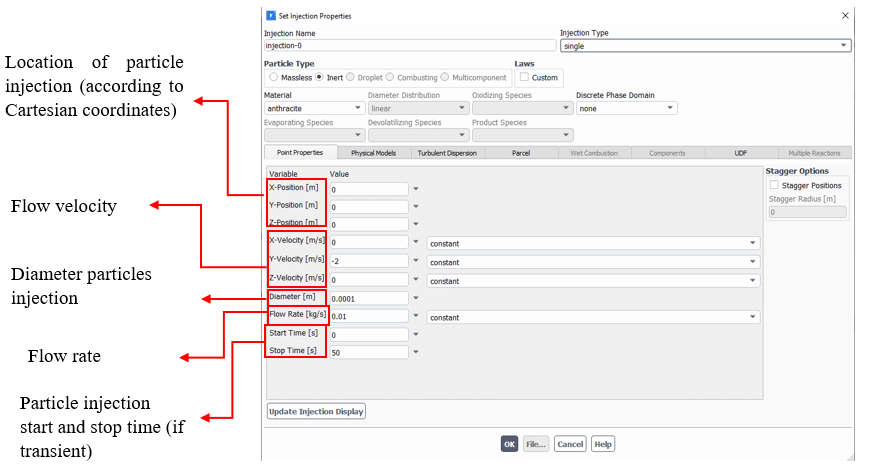
Task: Select the Inert particle type option
Action: click(x=320, y=77)
